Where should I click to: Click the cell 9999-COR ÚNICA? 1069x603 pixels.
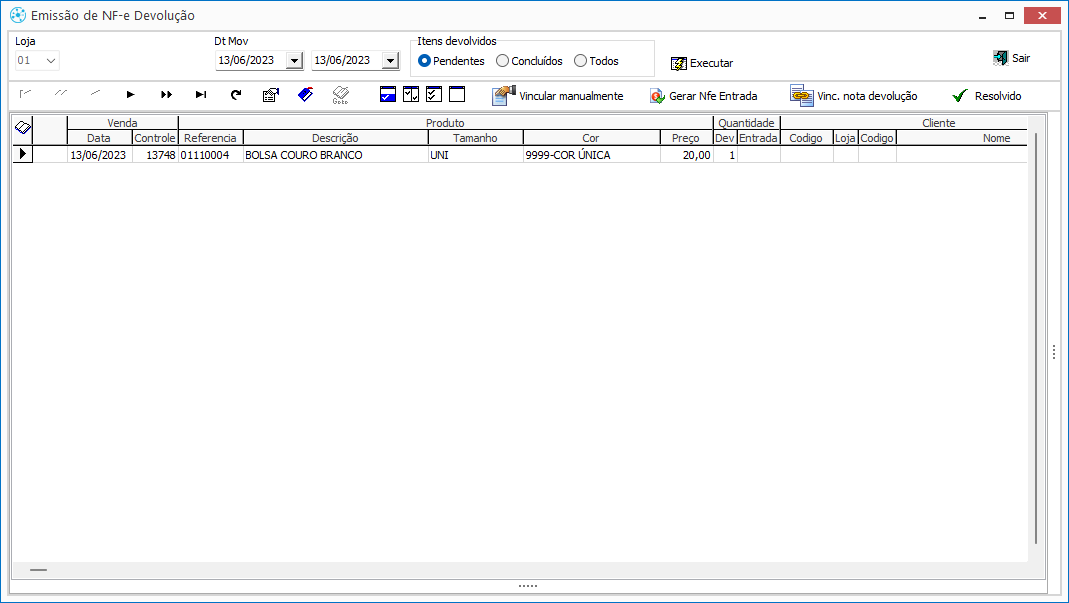tap(592, 155)
